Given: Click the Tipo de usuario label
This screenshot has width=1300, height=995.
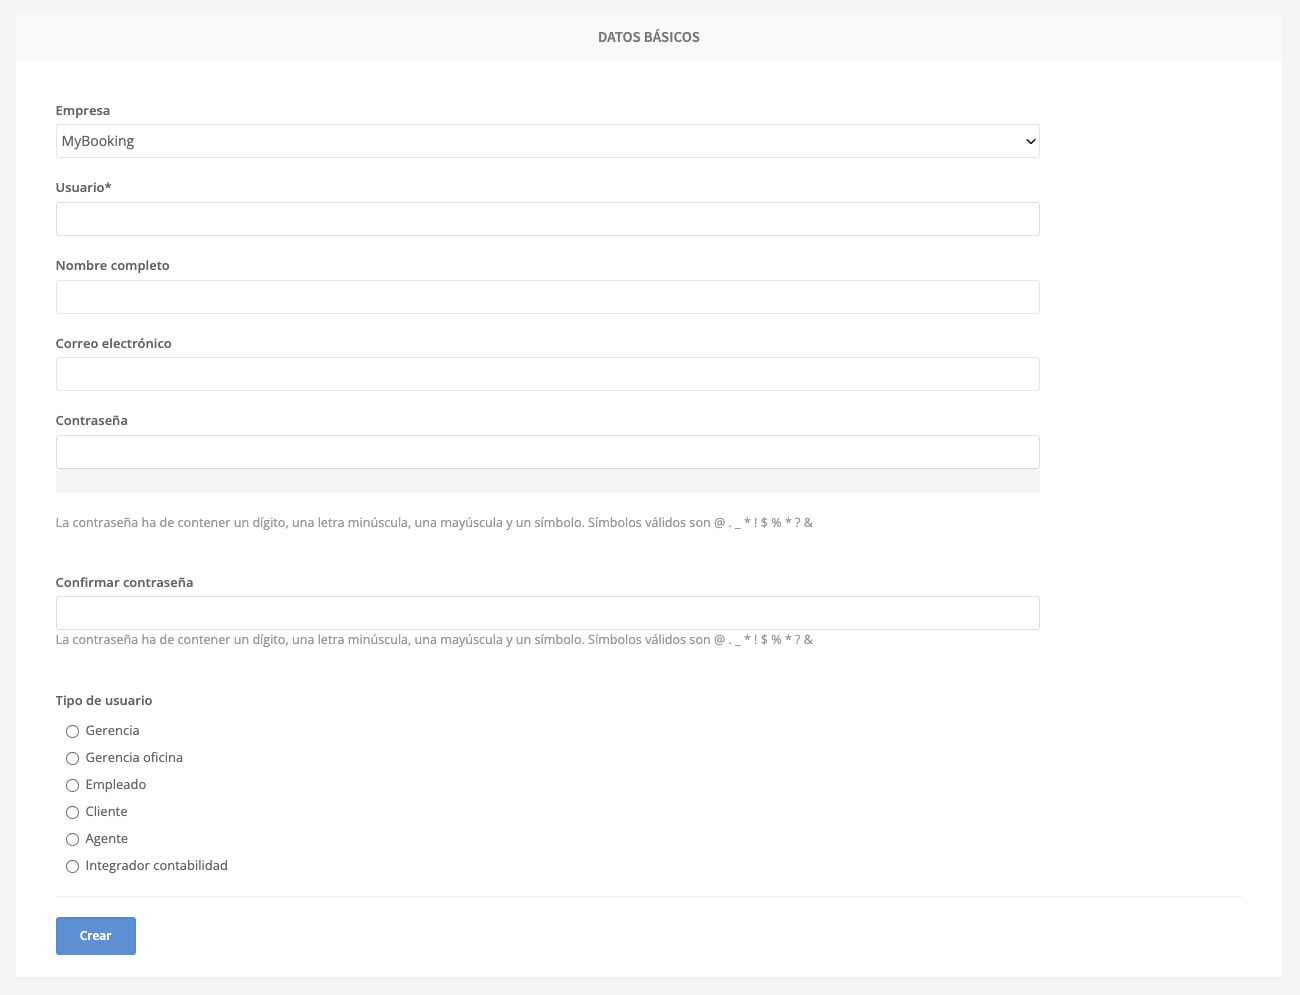Looking at the screenshot, I should pos(104,700).
